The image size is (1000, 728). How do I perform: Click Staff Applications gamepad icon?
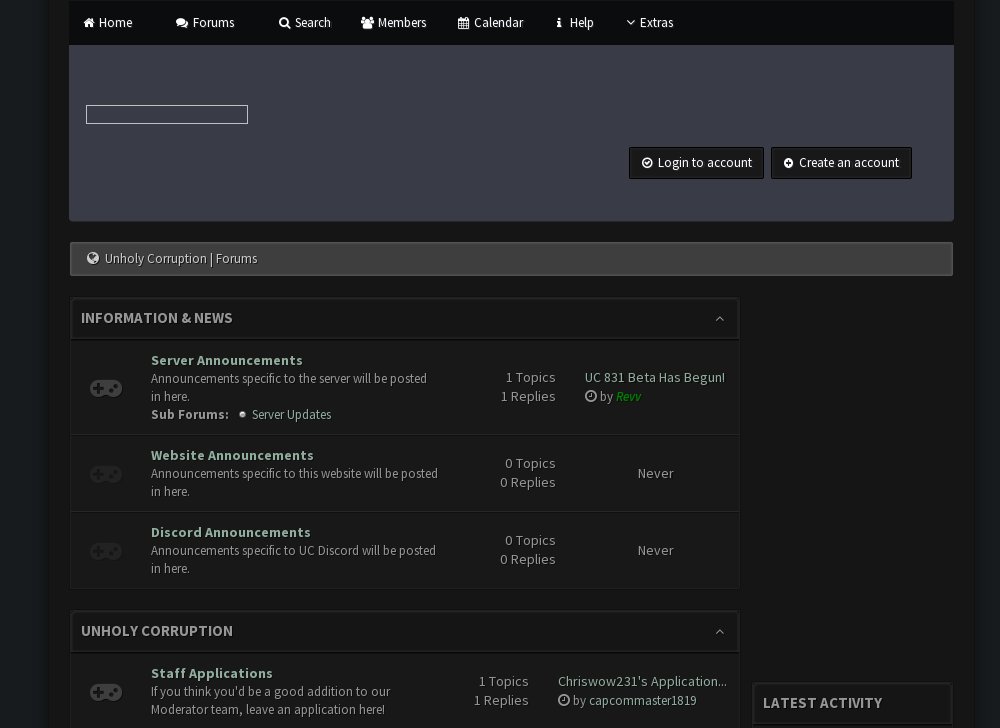[x=106, y=692]
